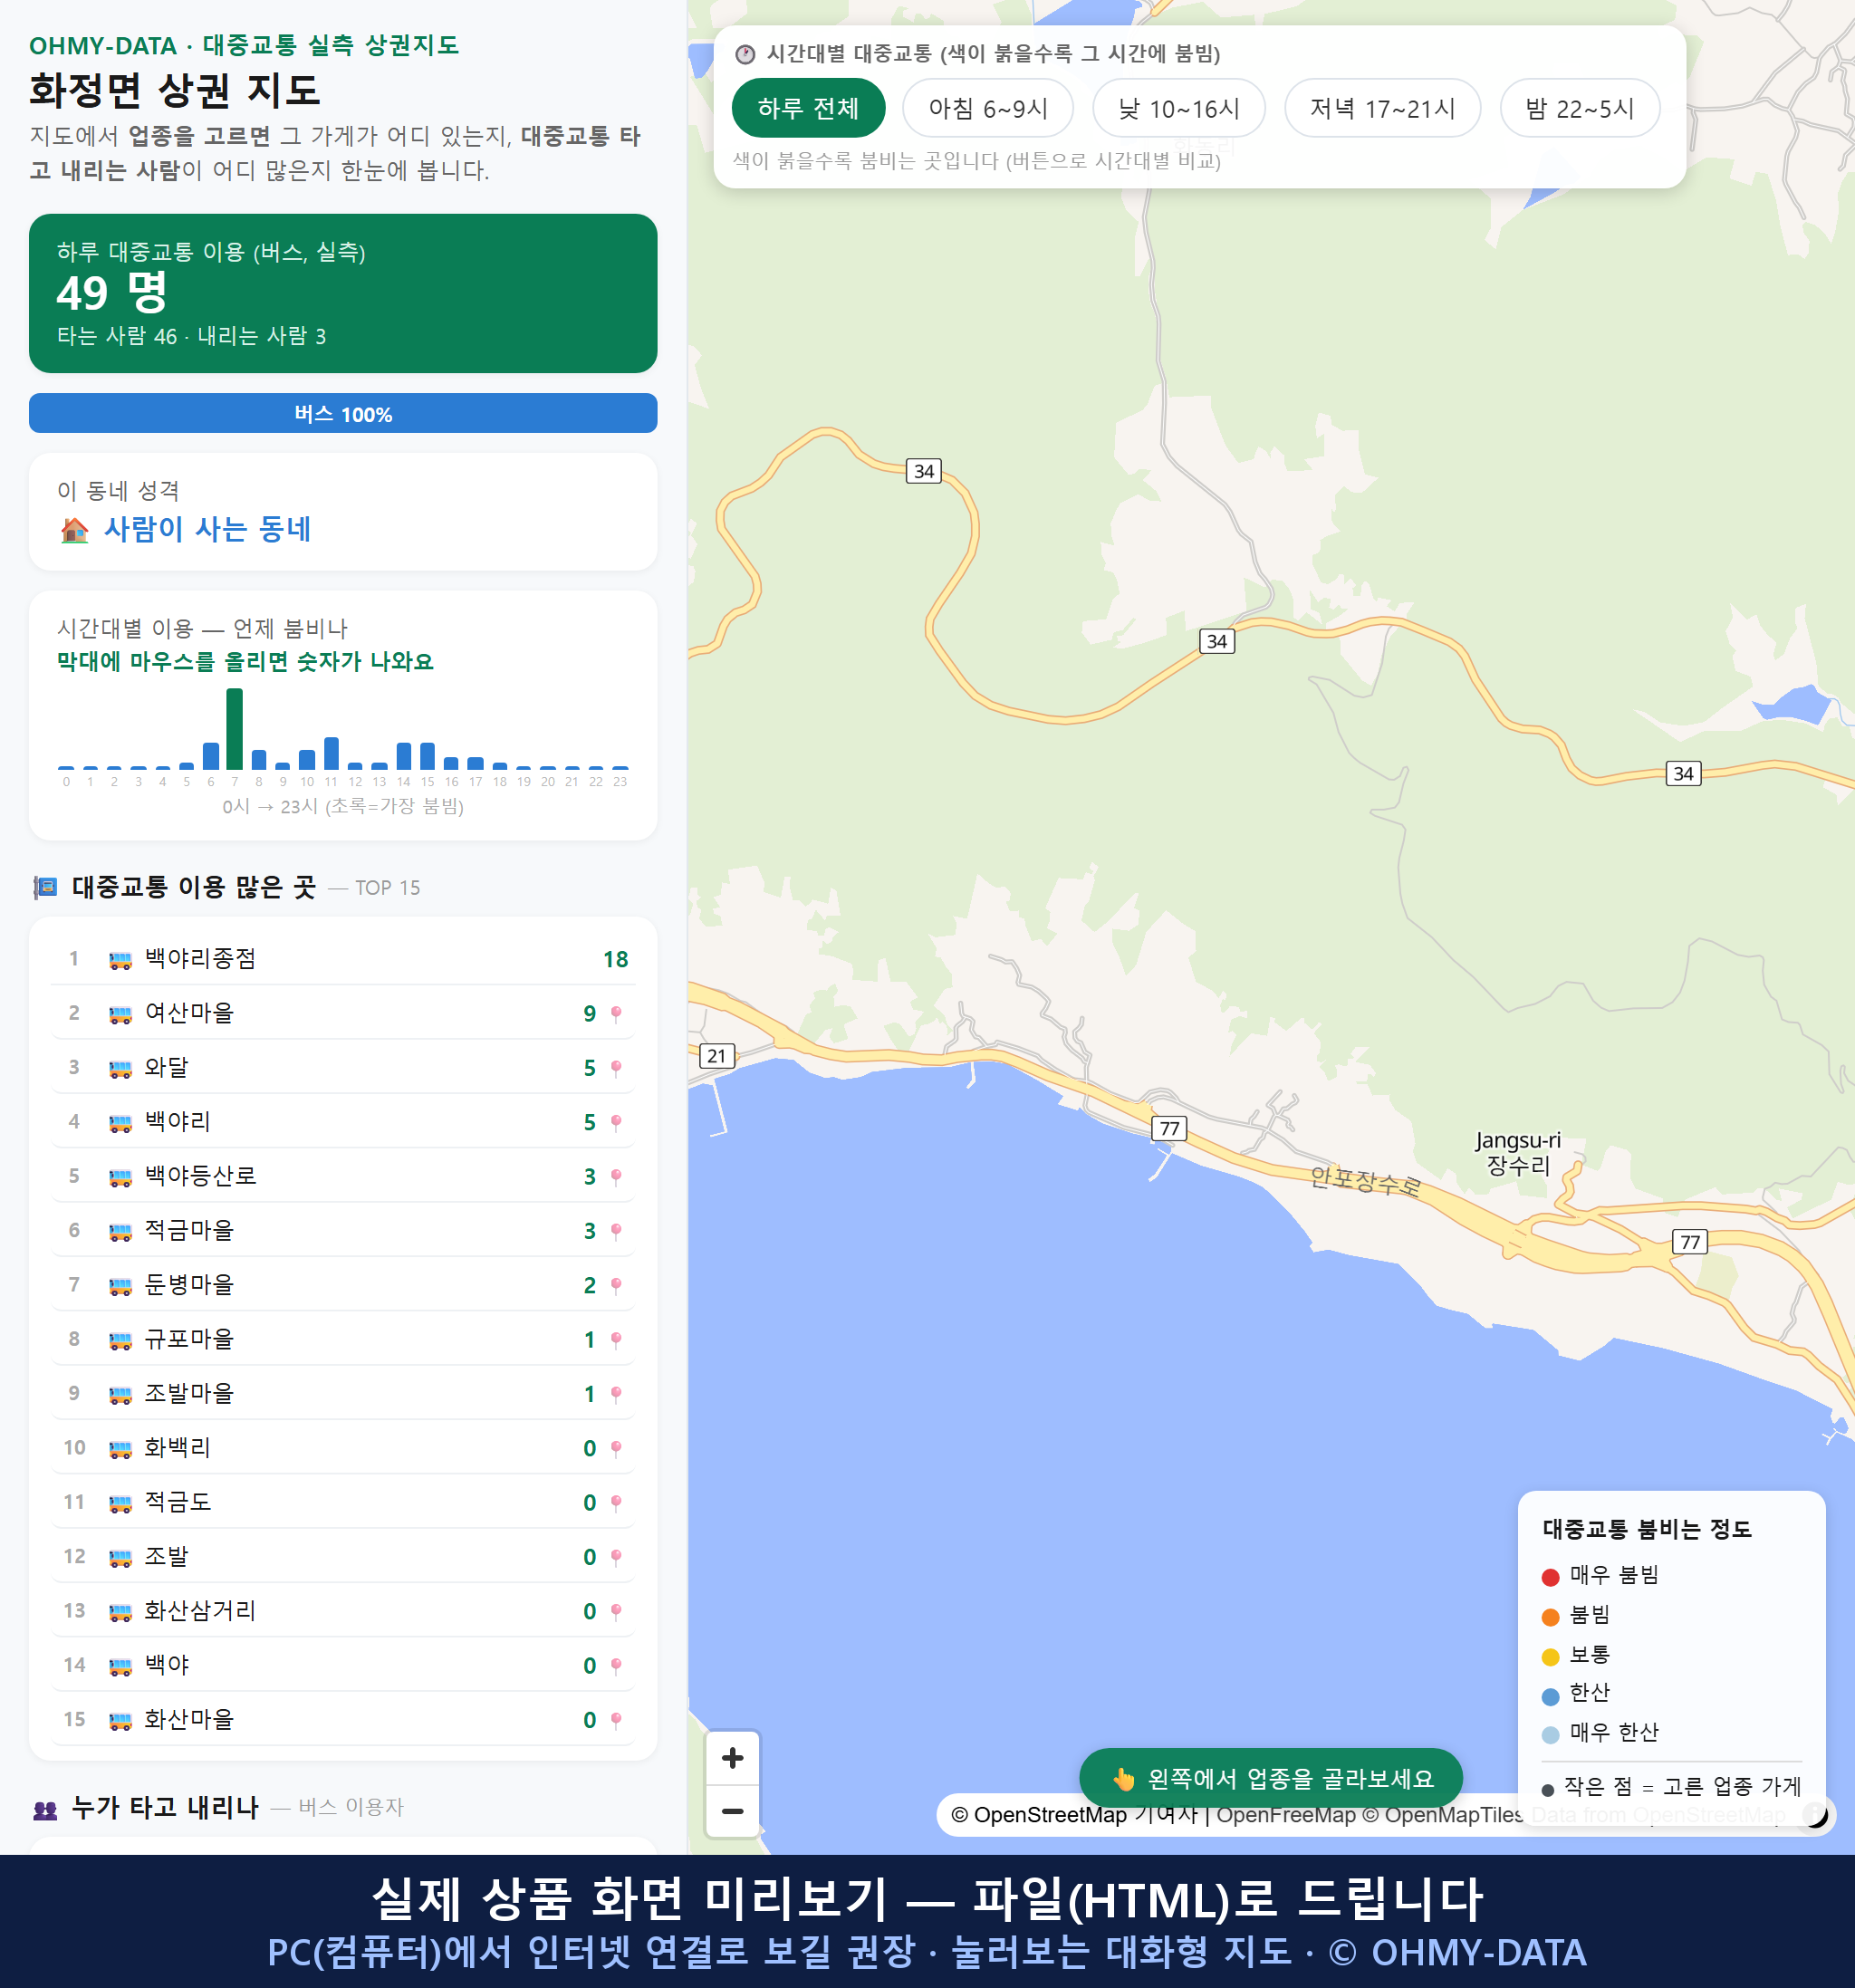Click the pin icon for 화산마을
Image resolution: width=1855 pixels, height=1988 pixels.
pos(616,1720)
